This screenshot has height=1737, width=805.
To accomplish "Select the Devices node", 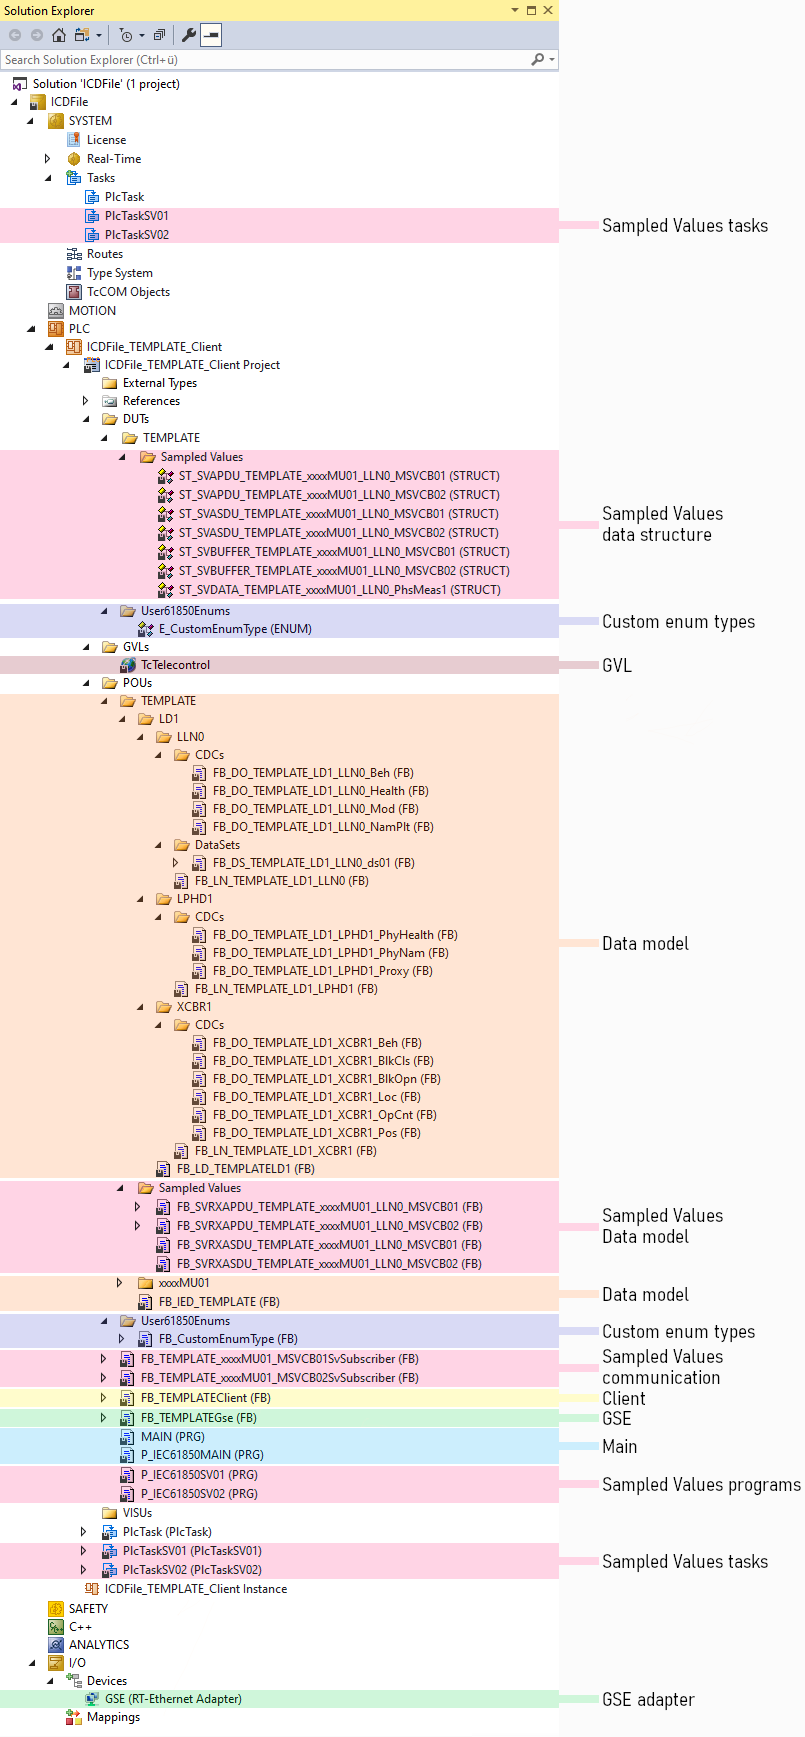I will click(x=107, y=1681).
